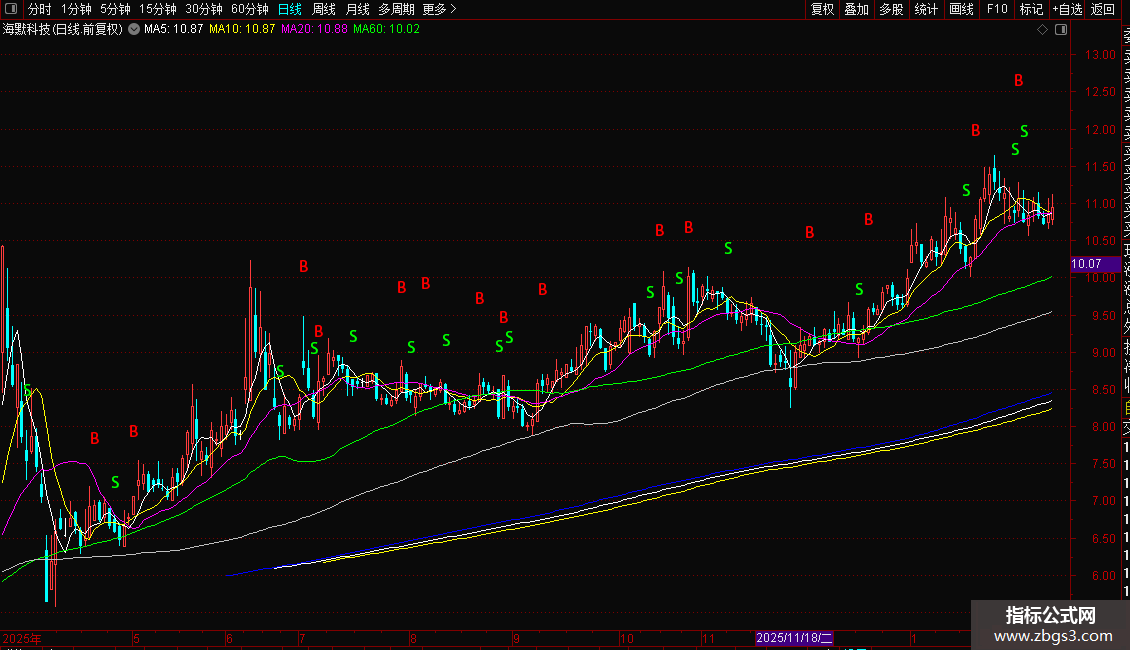Open the 多周期 multi-period view

click(x=396, y=9)
